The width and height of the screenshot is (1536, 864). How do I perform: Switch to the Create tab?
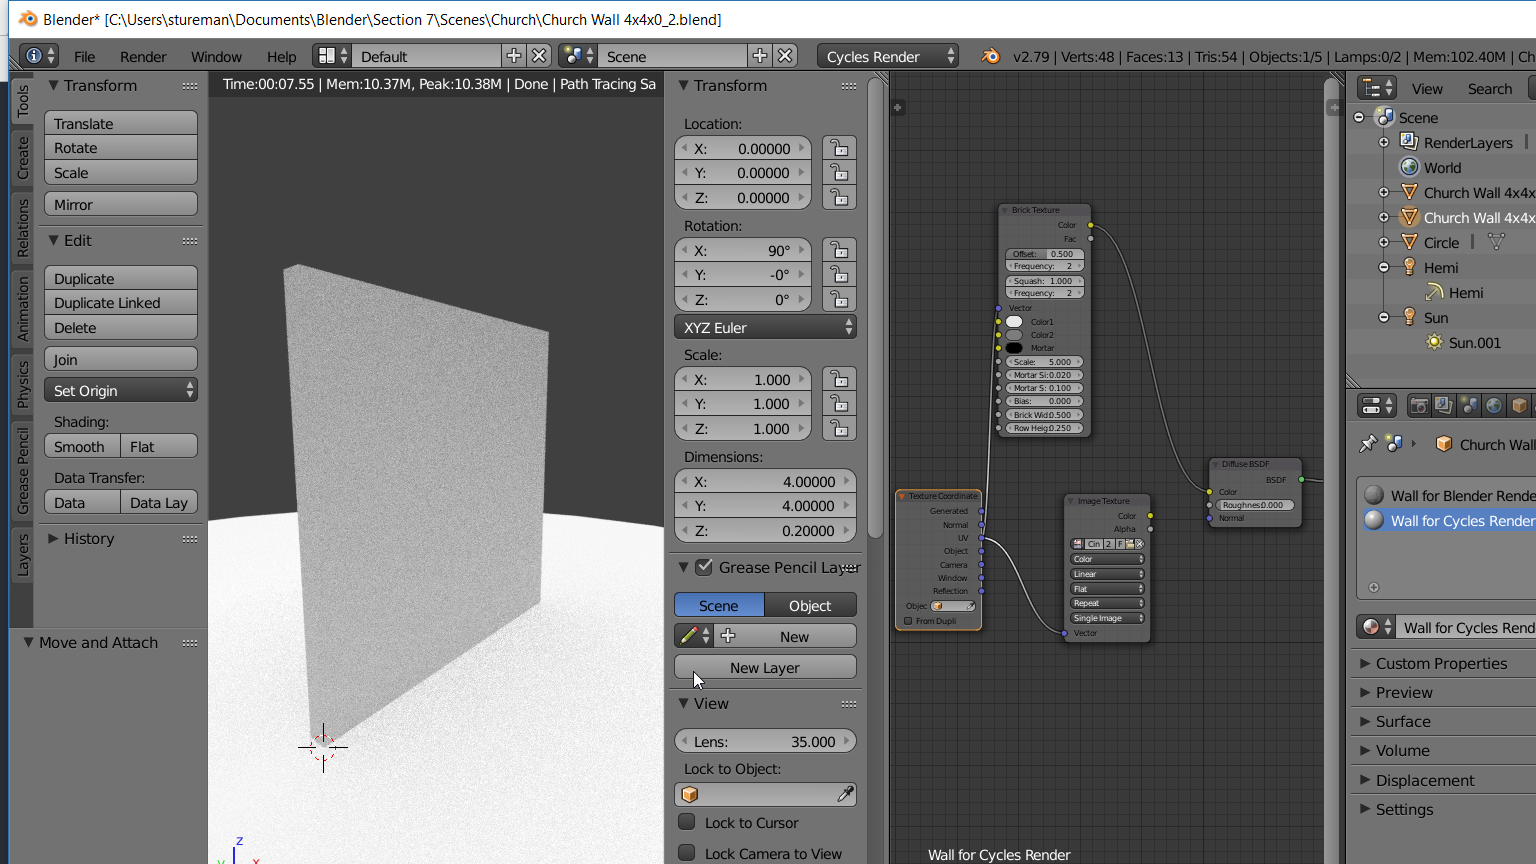coord(22,157)
